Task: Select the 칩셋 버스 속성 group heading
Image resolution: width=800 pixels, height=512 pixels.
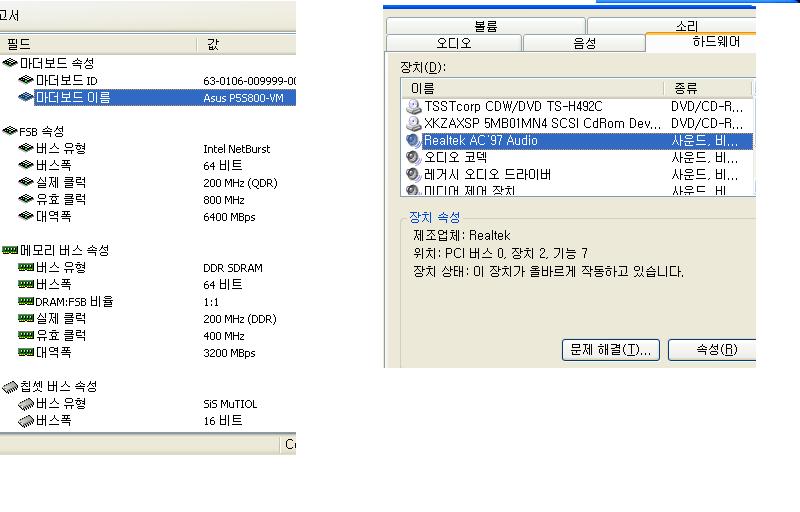Action: (x=58, y=387)
